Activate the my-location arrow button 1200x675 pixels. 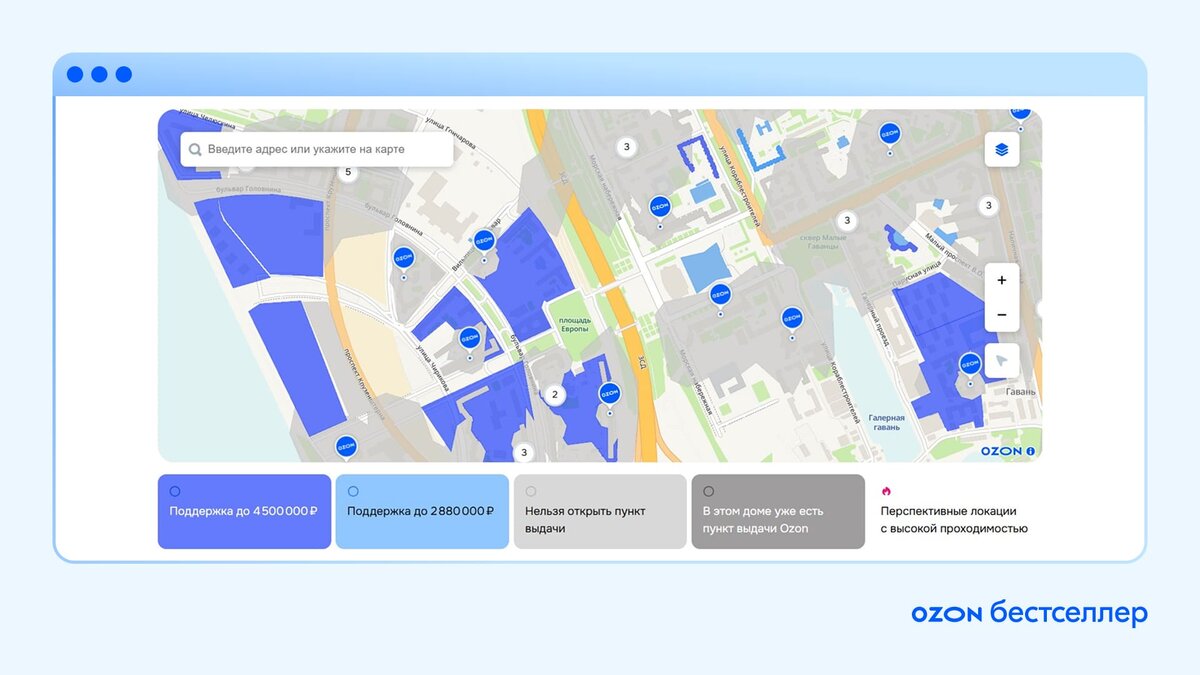point(1002,361)
